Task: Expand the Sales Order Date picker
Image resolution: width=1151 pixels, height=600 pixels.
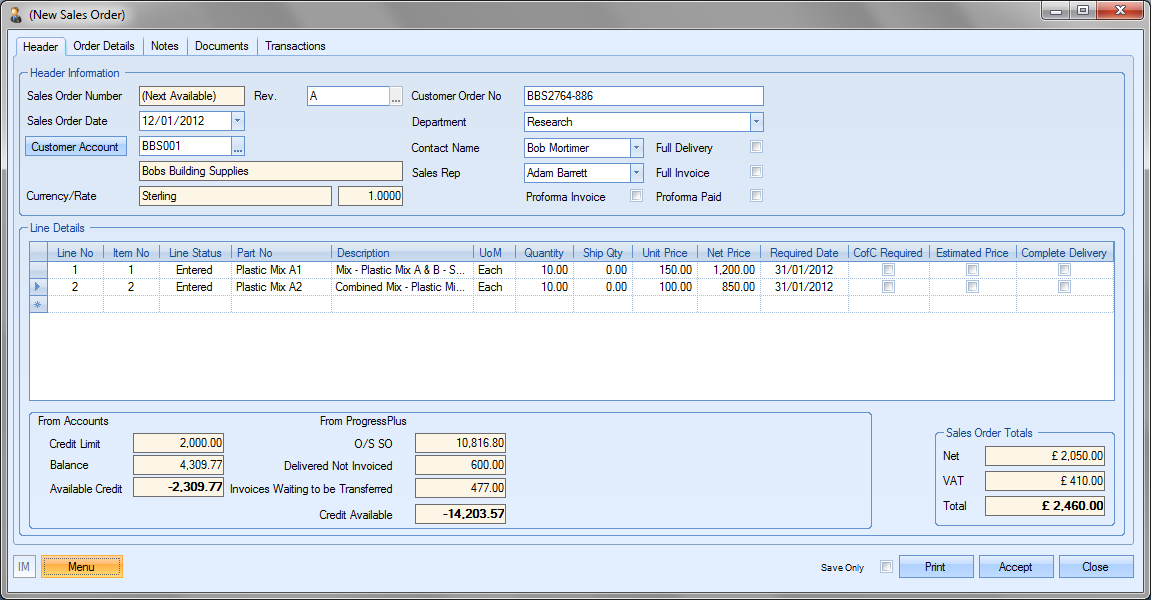Action: tap(237, 121)
